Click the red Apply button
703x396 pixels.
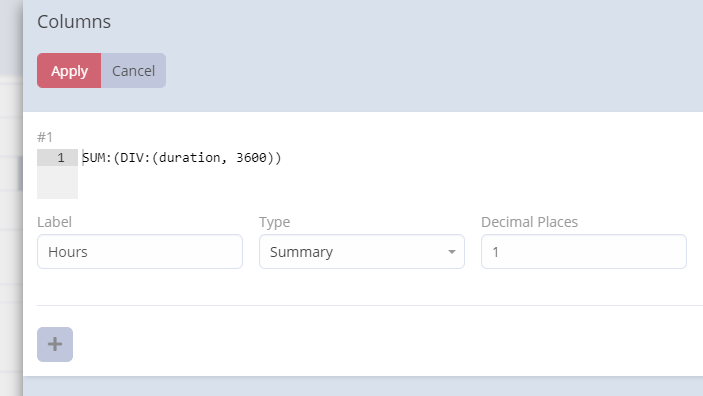(69, 70)
